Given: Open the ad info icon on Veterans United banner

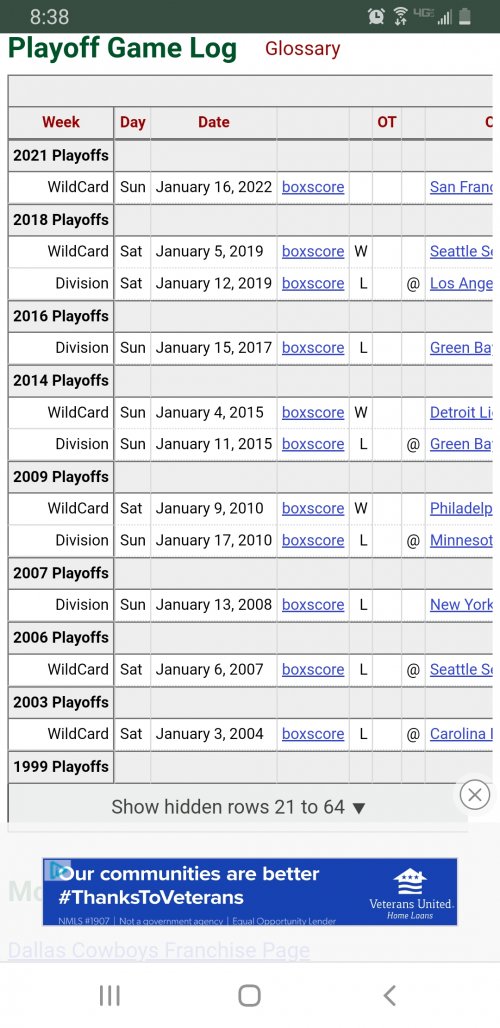Looking at the screenshot, I should click(x=57, y=870).
